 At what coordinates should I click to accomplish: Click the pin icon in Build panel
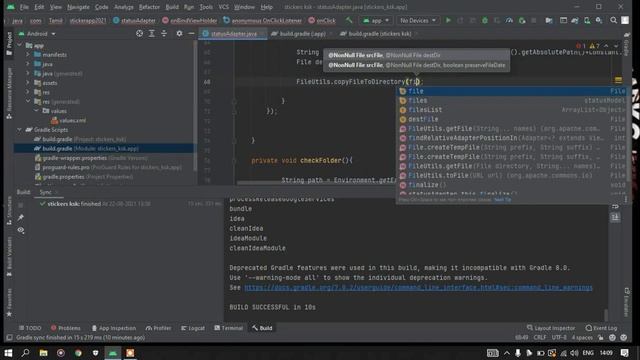pyautogui.click(x=20, y=218)
